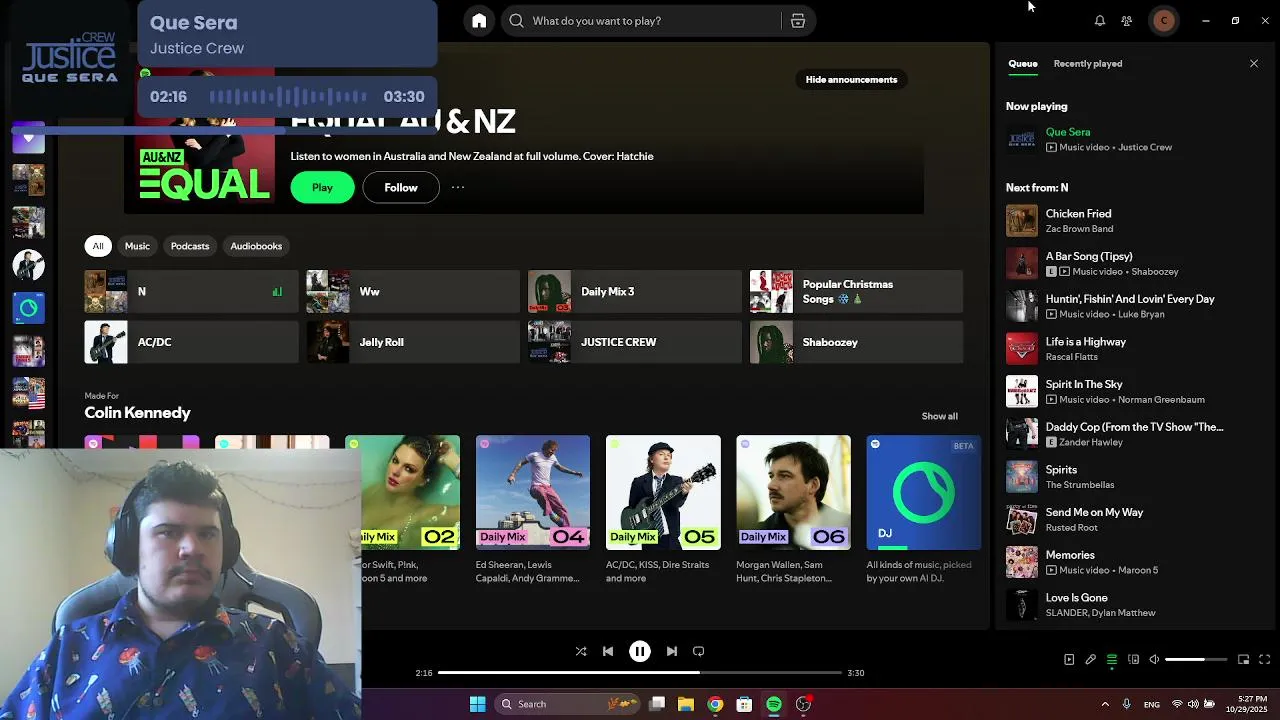Viewport: 1280px width, 720px height.
Task: Seek on the song progress bar
Action: [640, 673]
